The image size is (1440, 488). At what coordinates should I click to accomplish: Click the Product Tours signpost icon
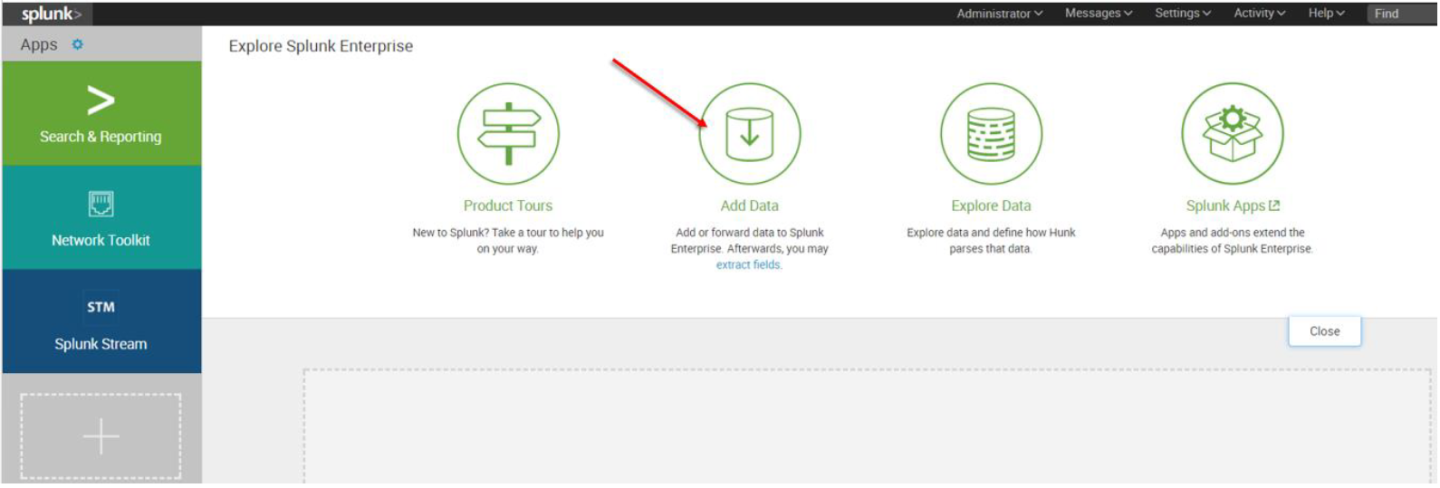pos(508,134)
